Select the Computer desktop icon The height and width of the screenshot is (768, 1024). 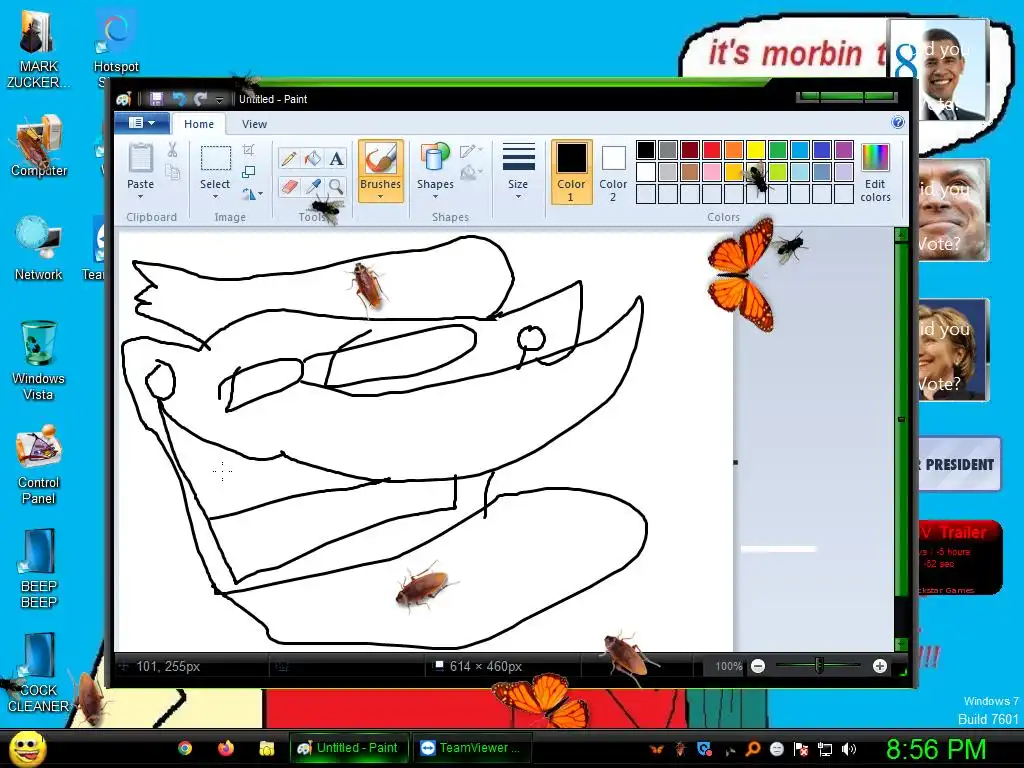click(x=39, y=146)
